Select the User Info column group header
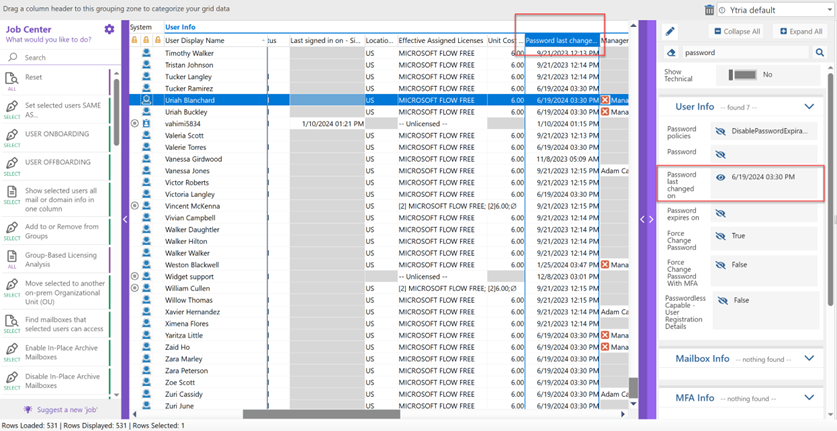The width and height of the screenshot is (837, 431). coord(180,27)
